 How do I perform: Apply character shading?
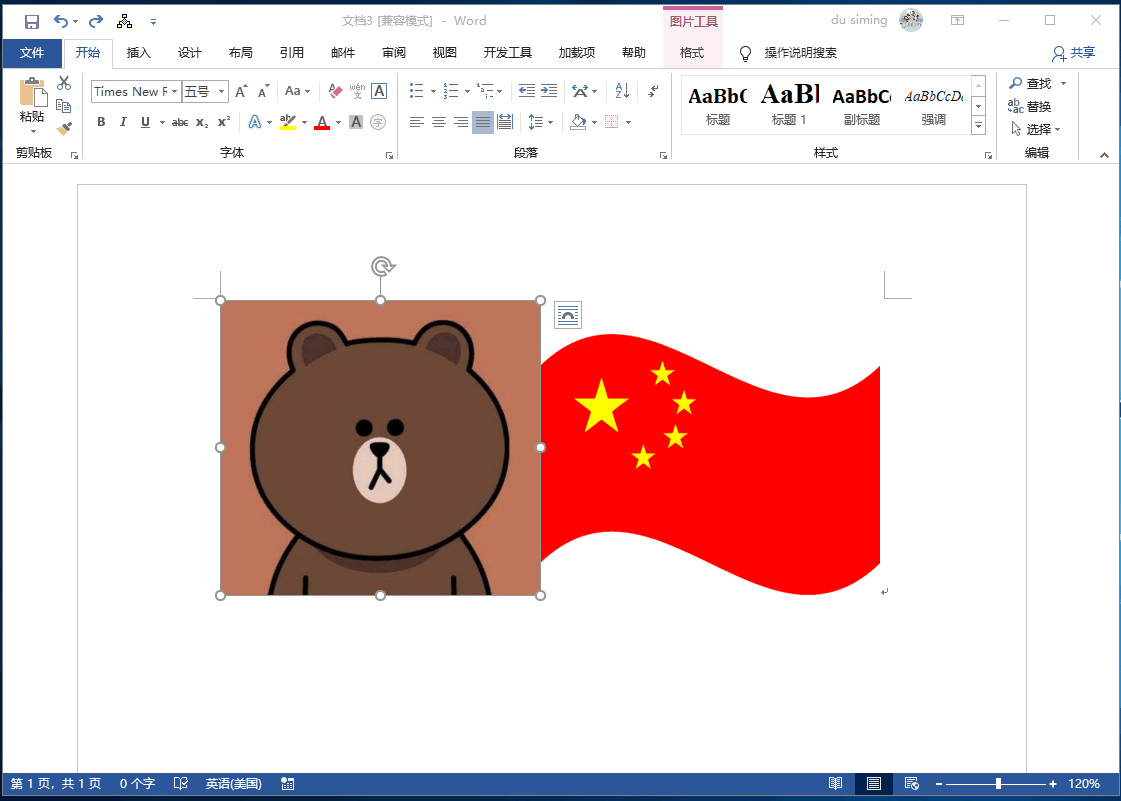(x=356, y=122)
